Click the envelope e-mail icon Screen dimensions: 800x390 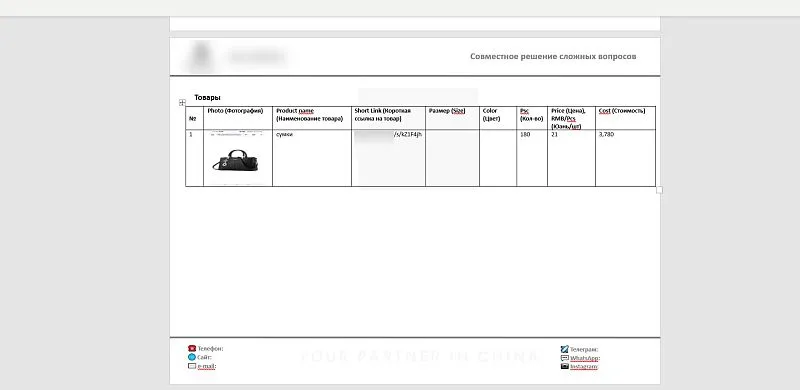point(192,366)
